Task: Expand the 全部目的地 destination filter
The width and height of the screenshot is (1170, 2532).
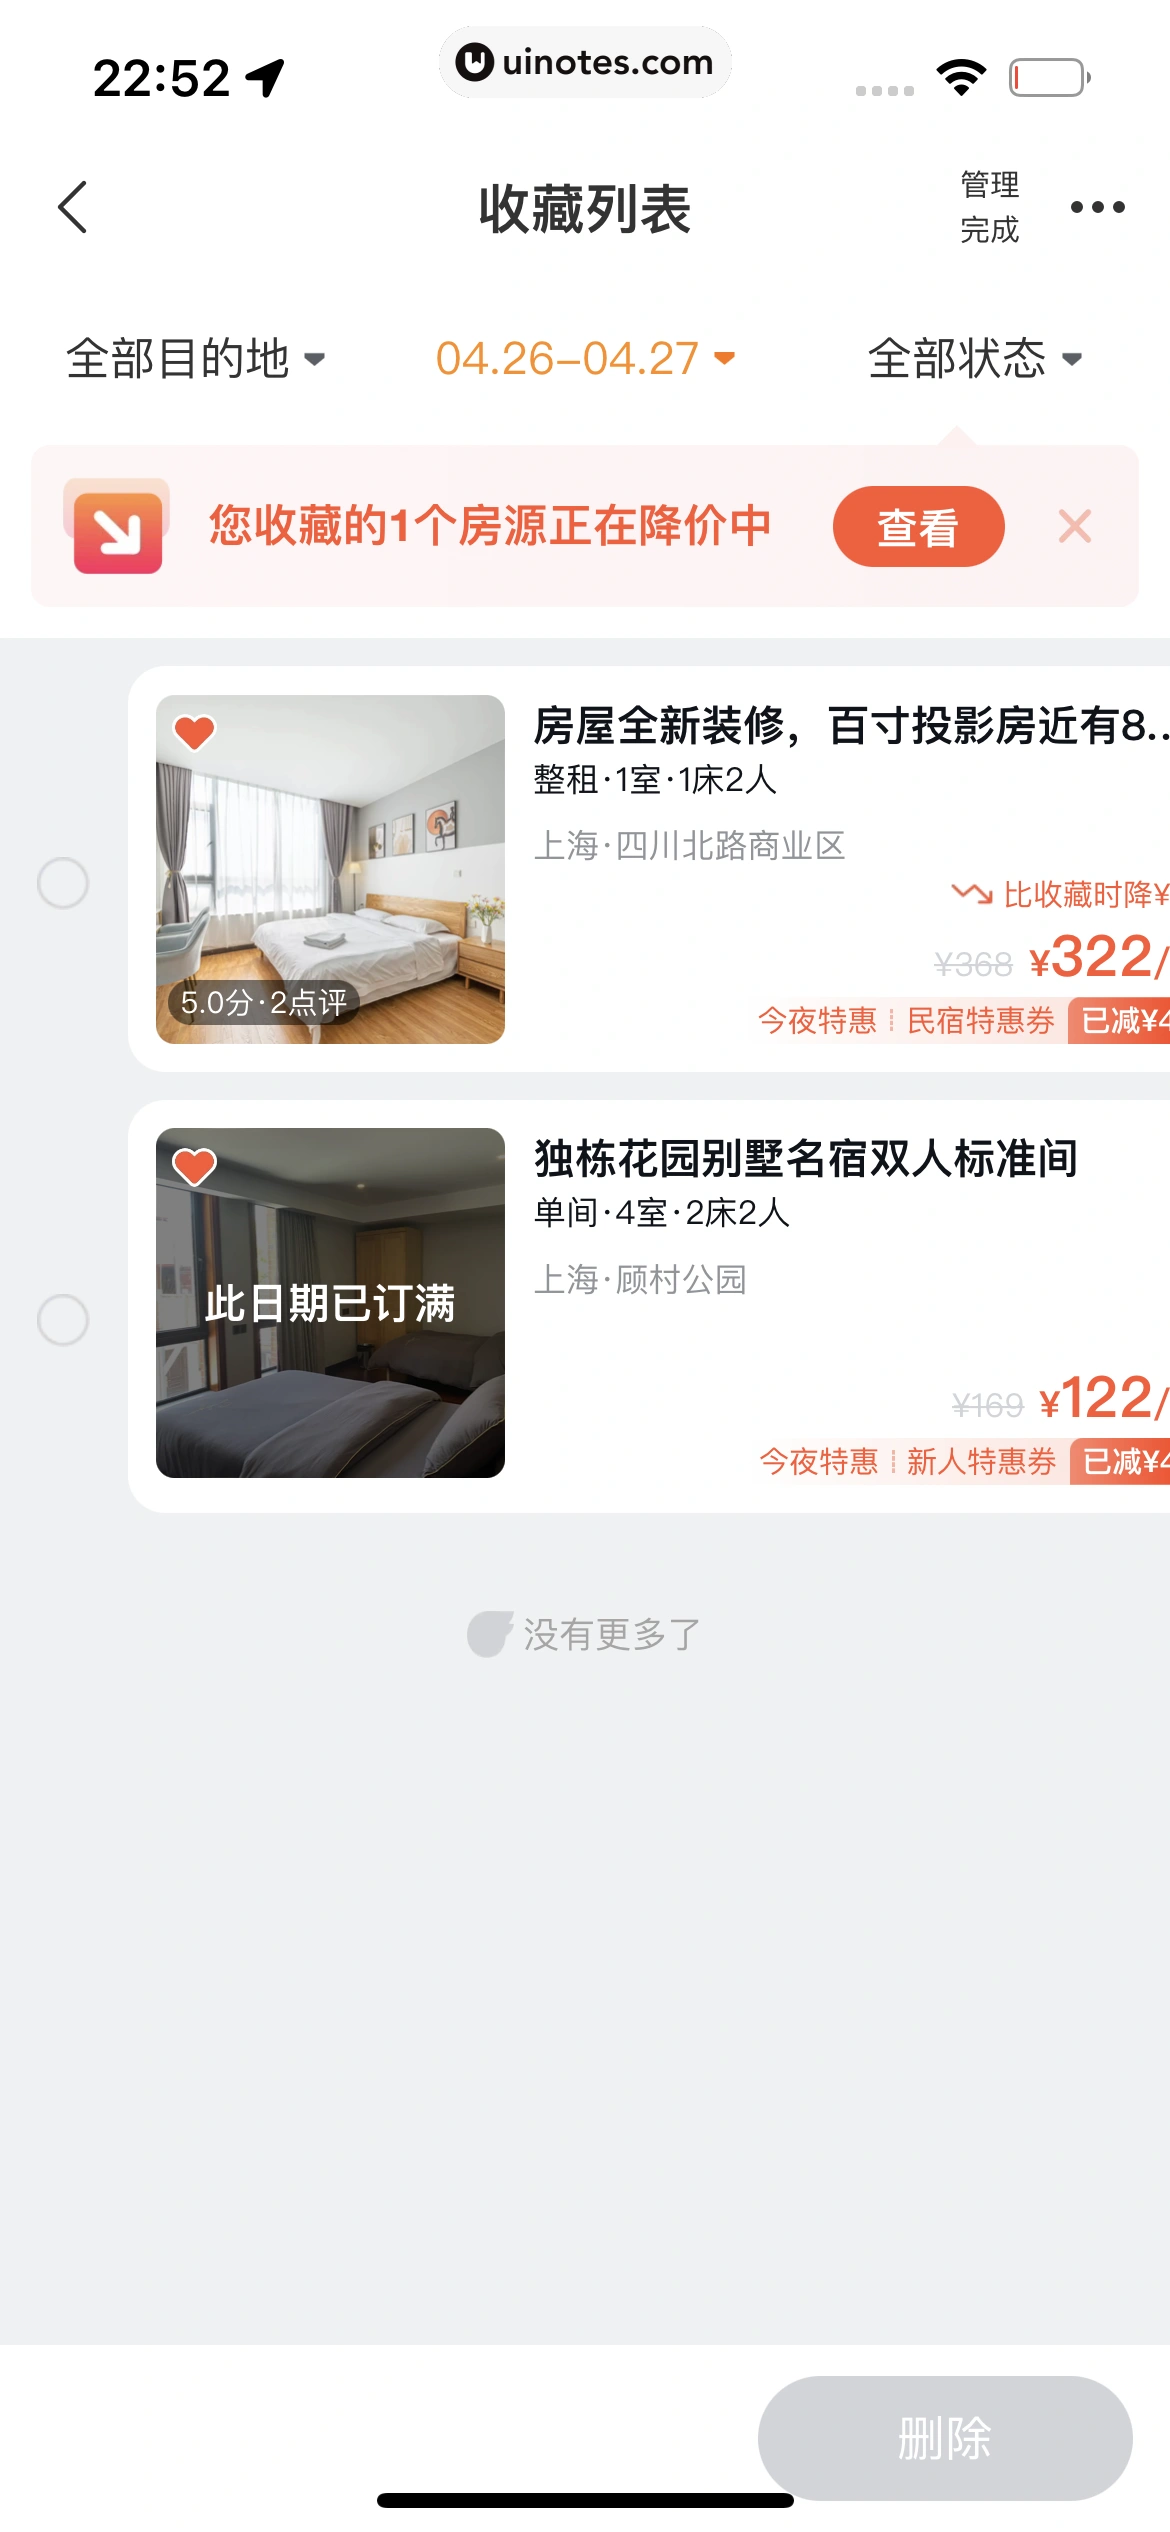Action: tap(196, 358)
